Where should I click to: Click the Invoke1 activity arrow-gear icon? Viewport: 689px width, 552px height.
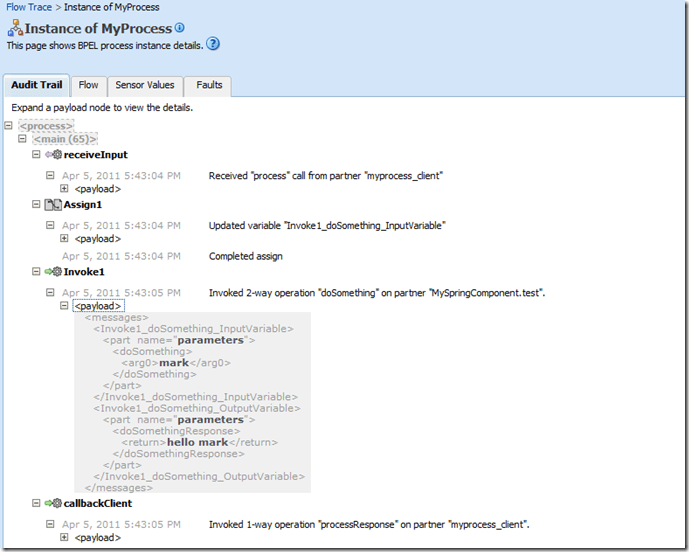point(54,271)
